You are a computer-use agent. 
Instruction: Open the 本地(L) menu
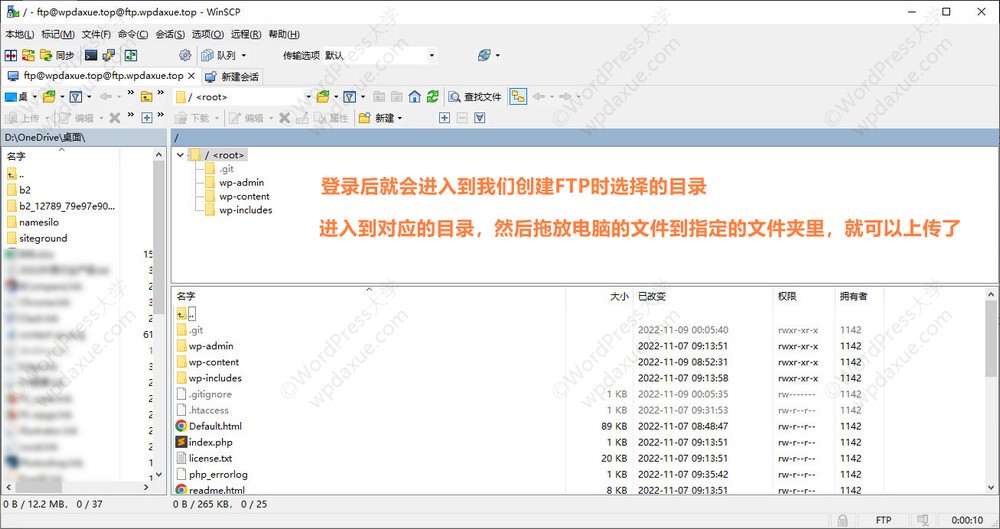19,34
